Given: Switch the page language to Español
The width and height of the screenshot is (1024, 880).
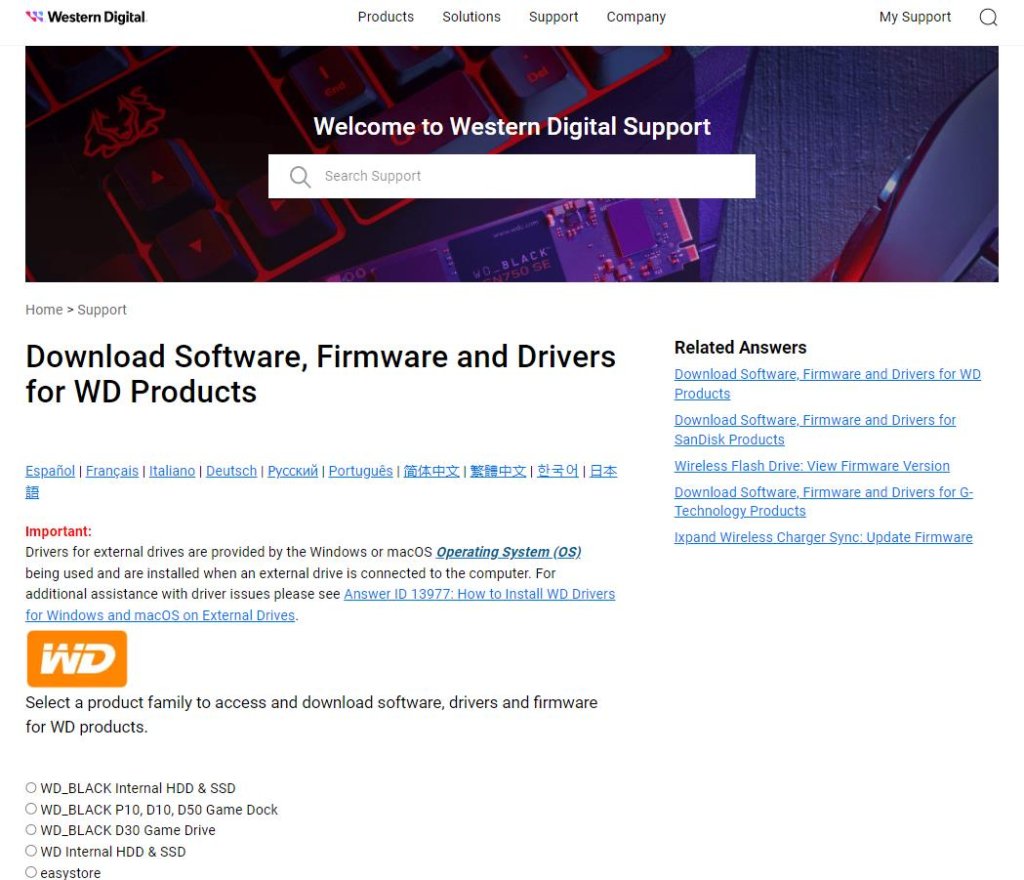Looking at the screenshot, I should (x=50, y=470).
